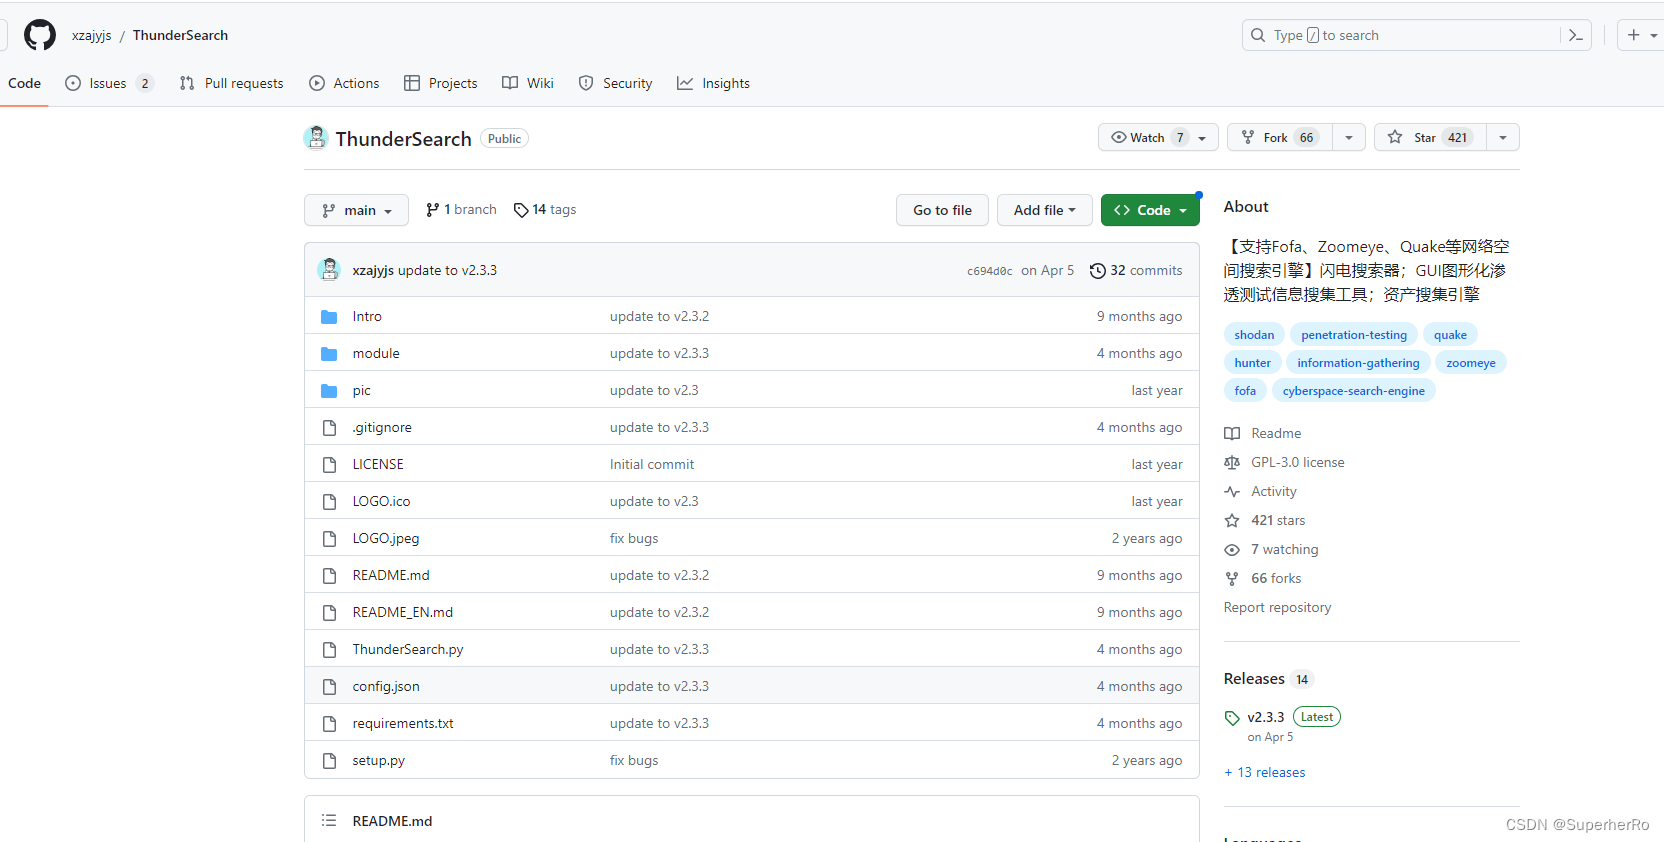The image size is (1664, 842).
Task: Click the LOGO.ico file icon
Action: coord(329,502)
